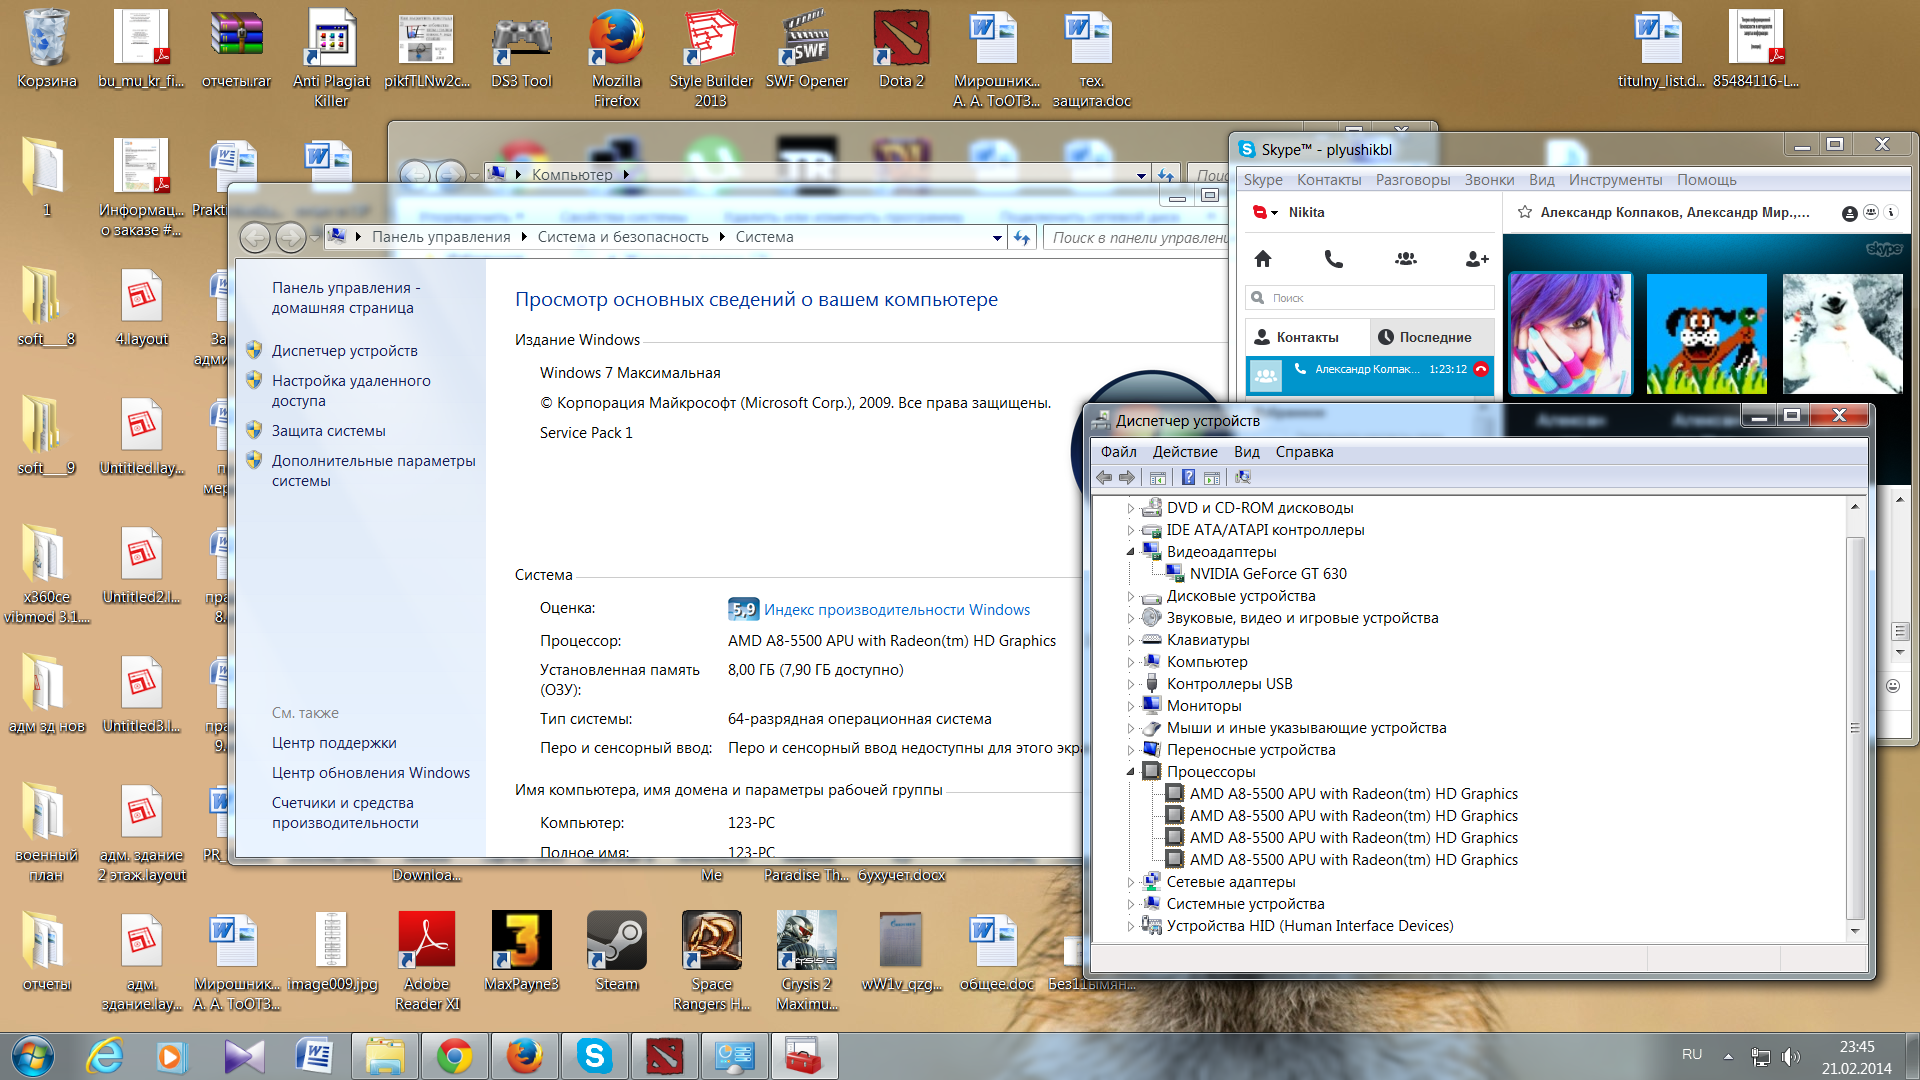The image size is (1920, 1080).
Task: Open Центр обновления Windows link
Action: point(371,773)
